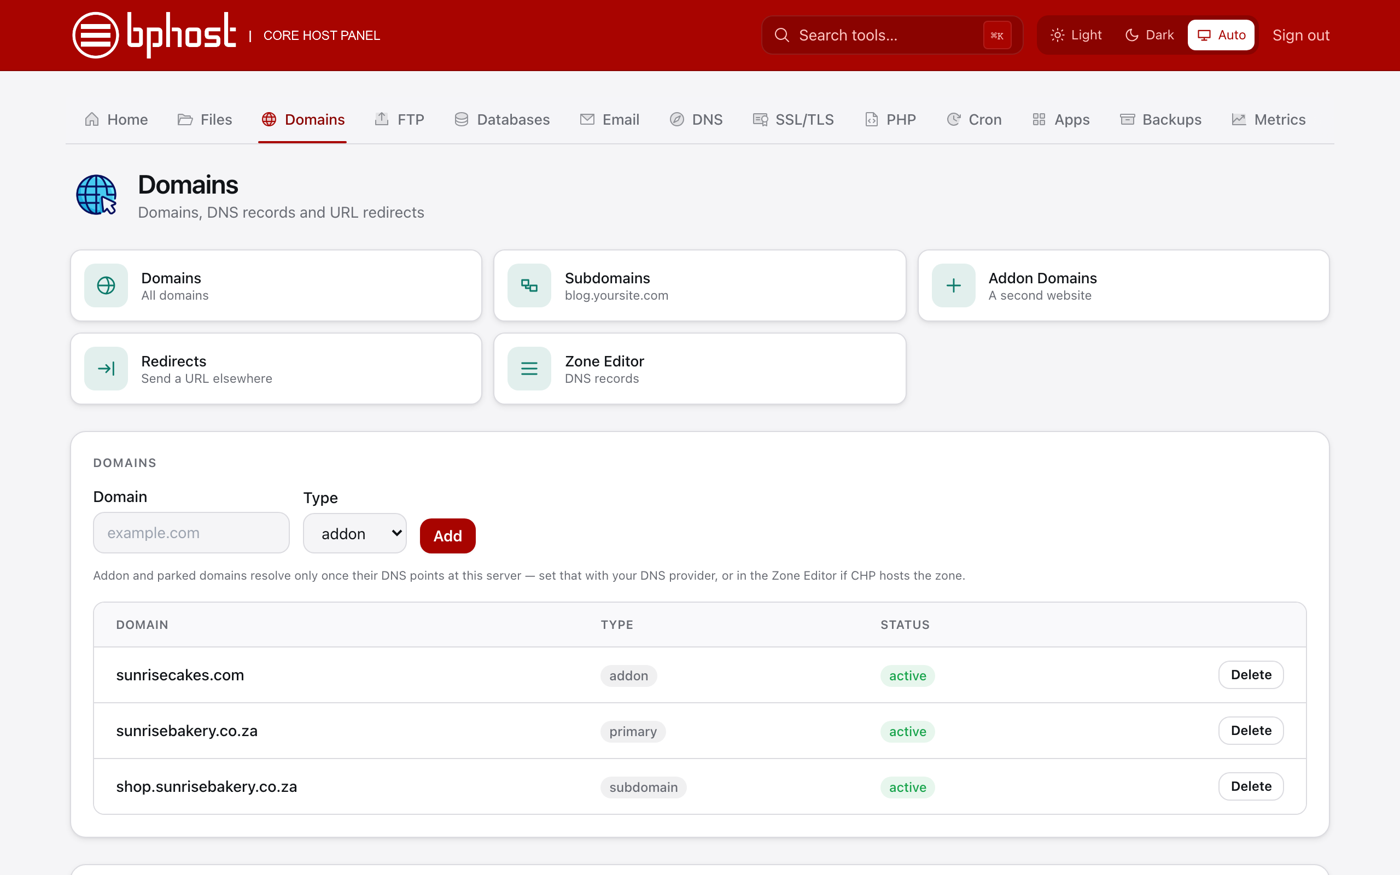Click the Cron clock icon
Image resolution: width=1400 pixels, height=875 pixels.
(x=954, y=119)
